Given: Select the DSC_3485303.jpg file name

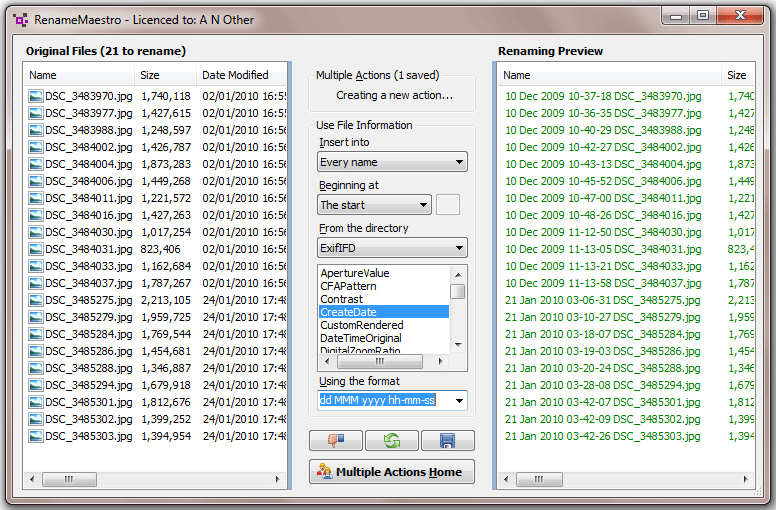Looking at the screenshot, I should pyautogui.click(x=89, y=436).
